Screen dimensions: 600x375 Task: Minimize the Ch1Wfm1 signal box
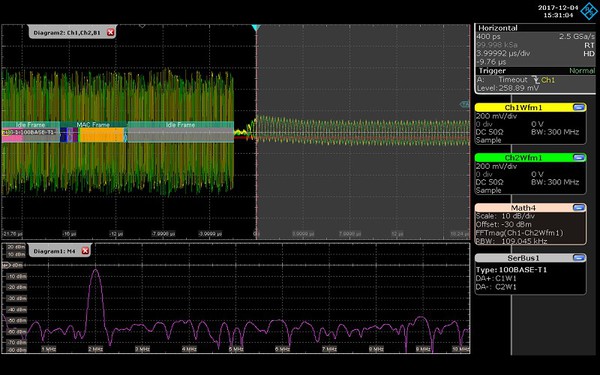point(579,108)
